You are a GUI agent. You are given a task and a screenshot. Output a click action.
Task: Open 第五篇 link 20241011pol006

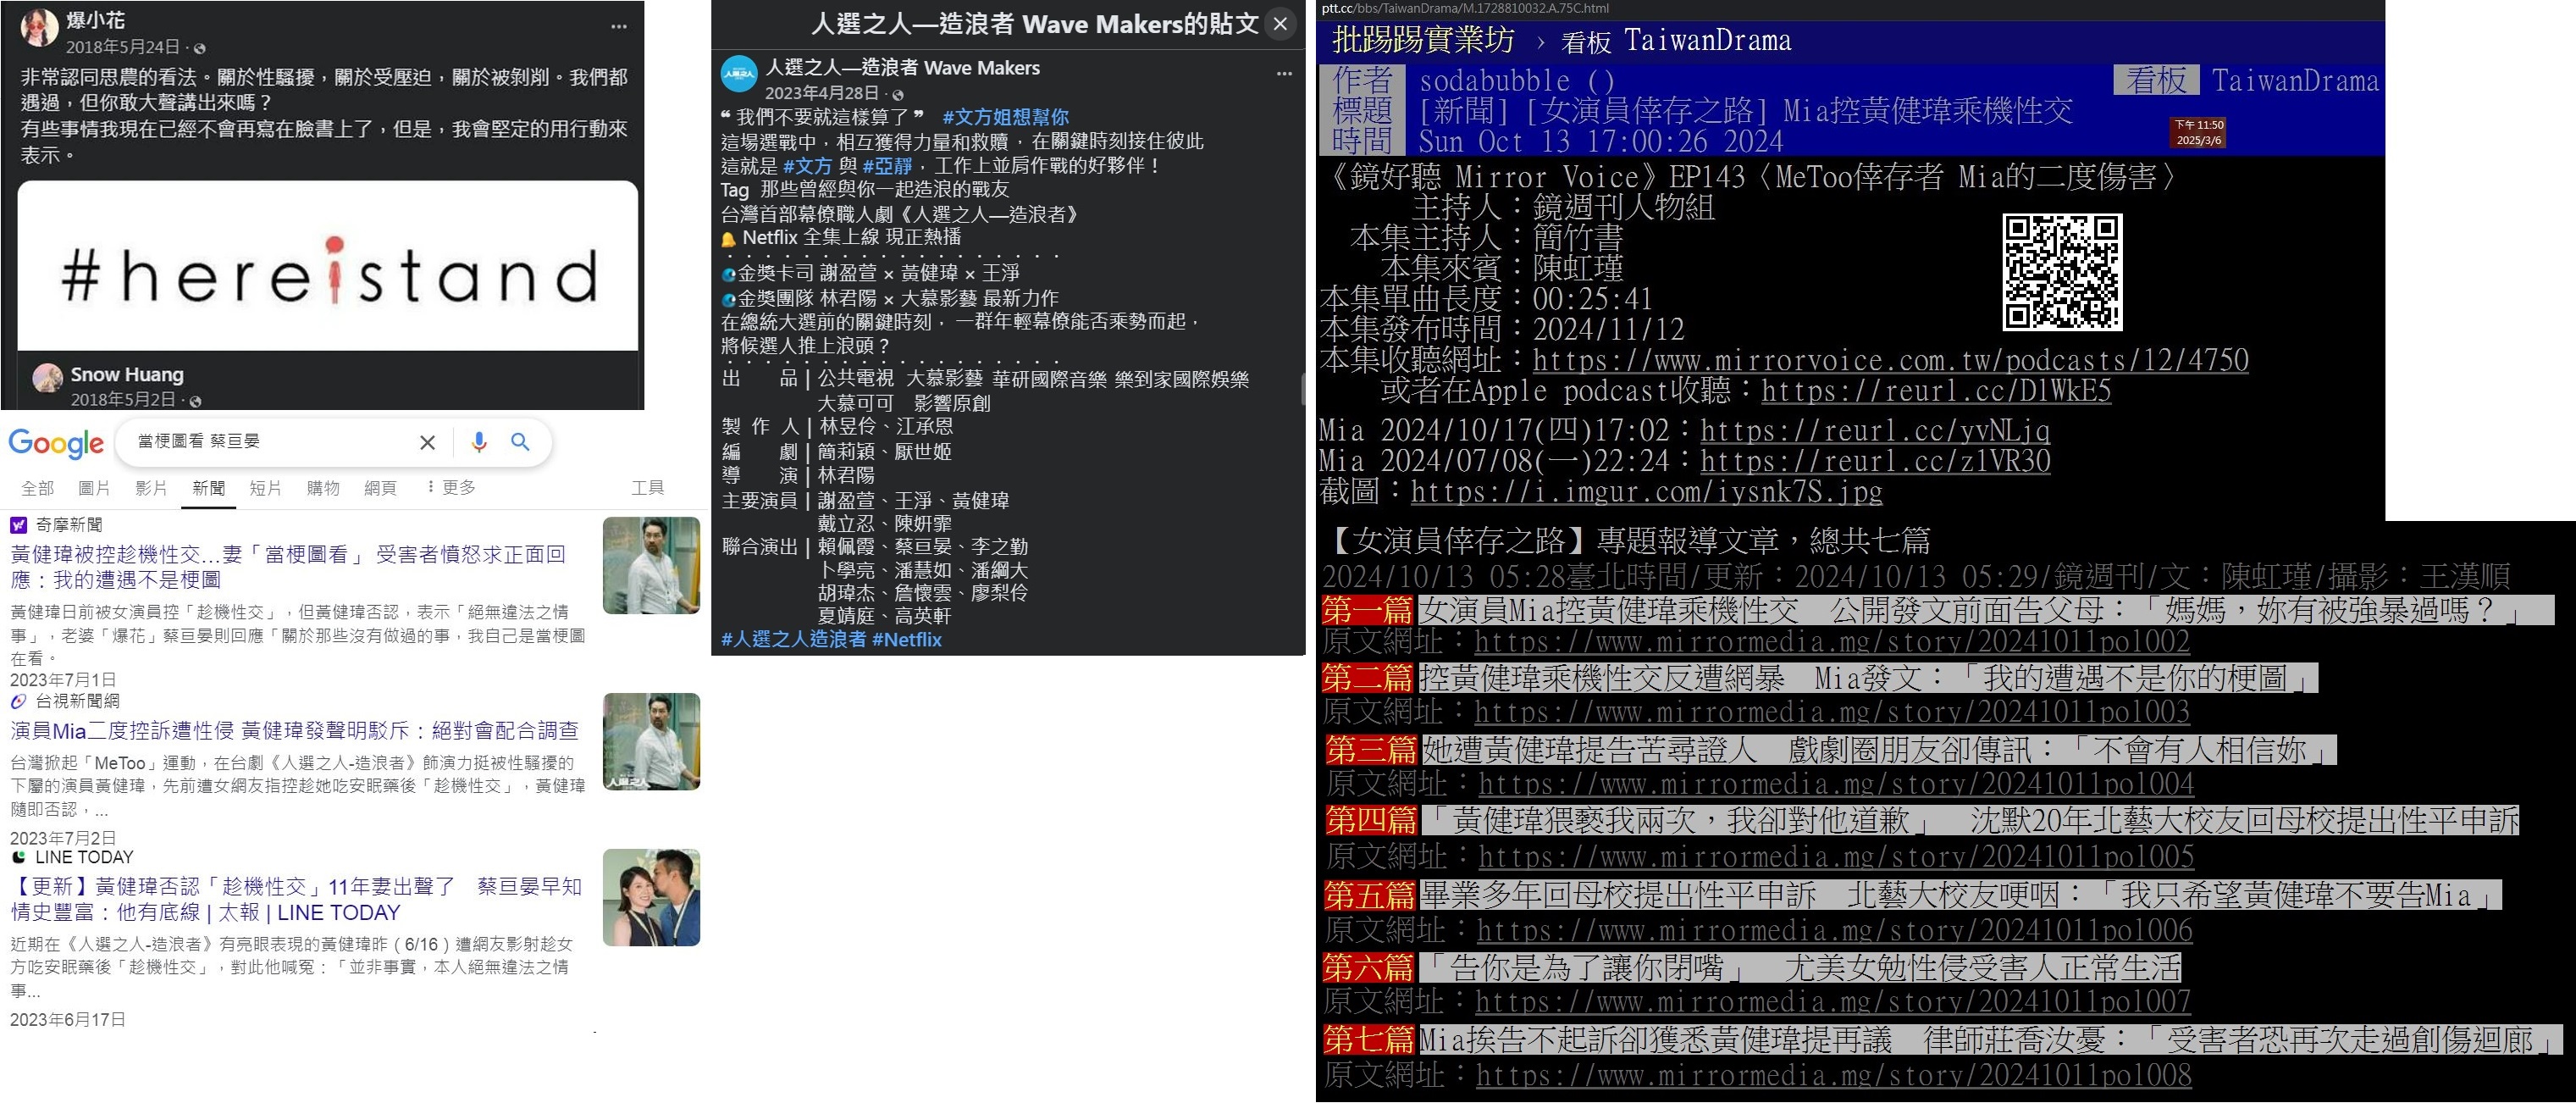point(1834,931)
